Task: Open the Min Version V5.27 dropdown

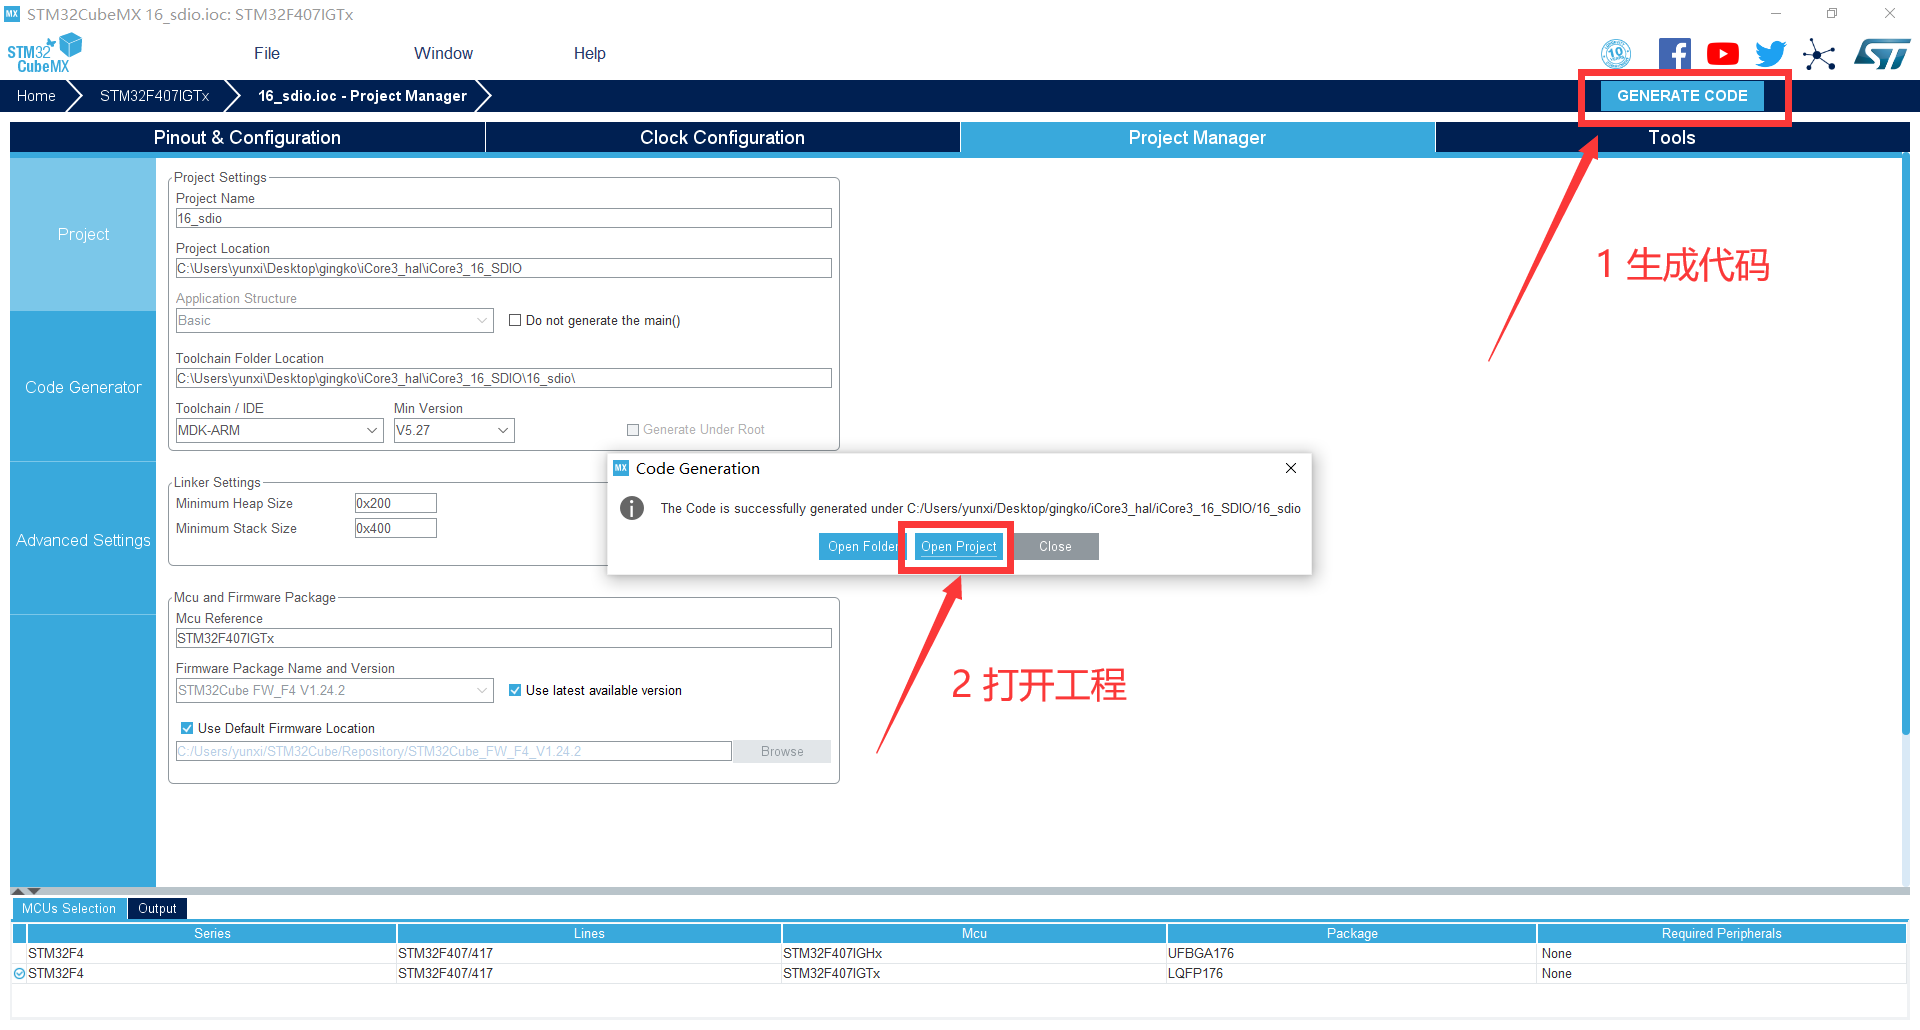Action: (x=503, y=431)
